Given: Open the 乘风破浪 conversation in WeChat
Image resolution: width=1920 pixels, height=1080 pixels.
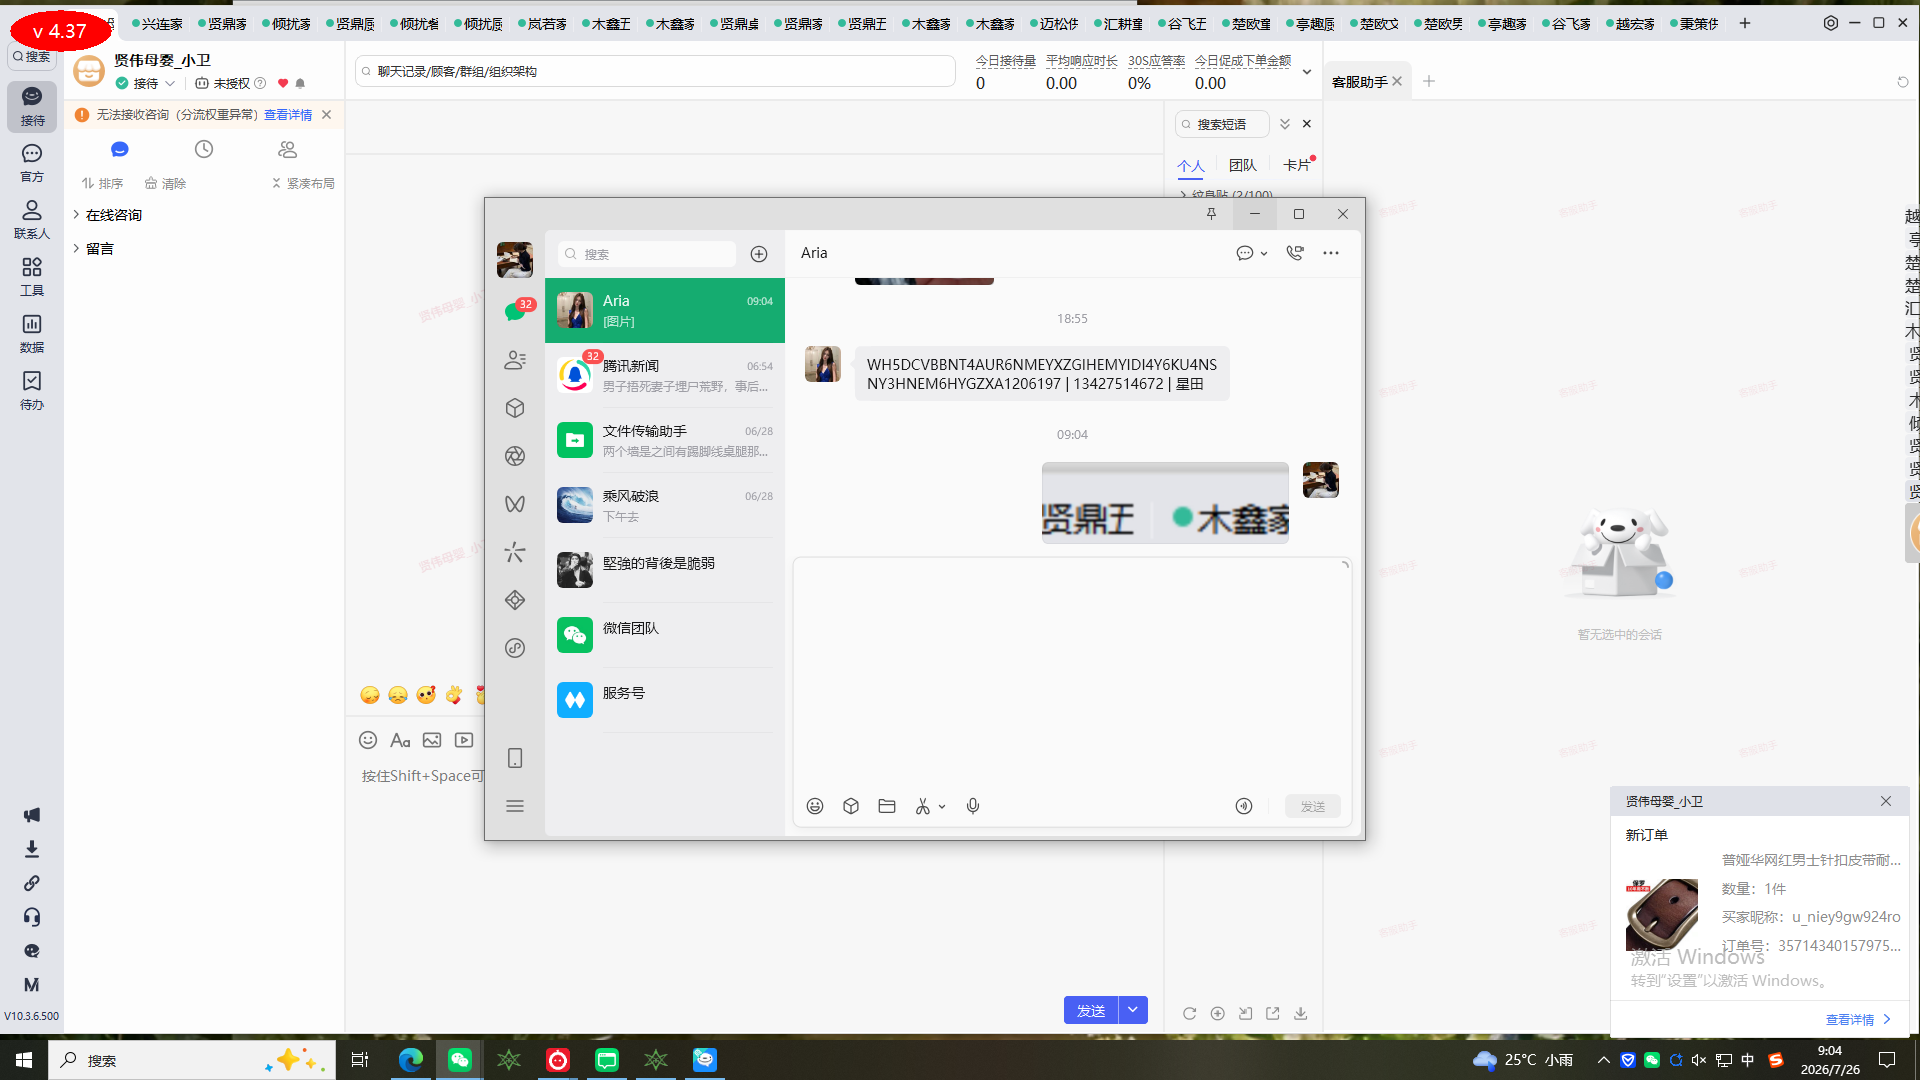Looking at the screenshot, I should point(665,505).
